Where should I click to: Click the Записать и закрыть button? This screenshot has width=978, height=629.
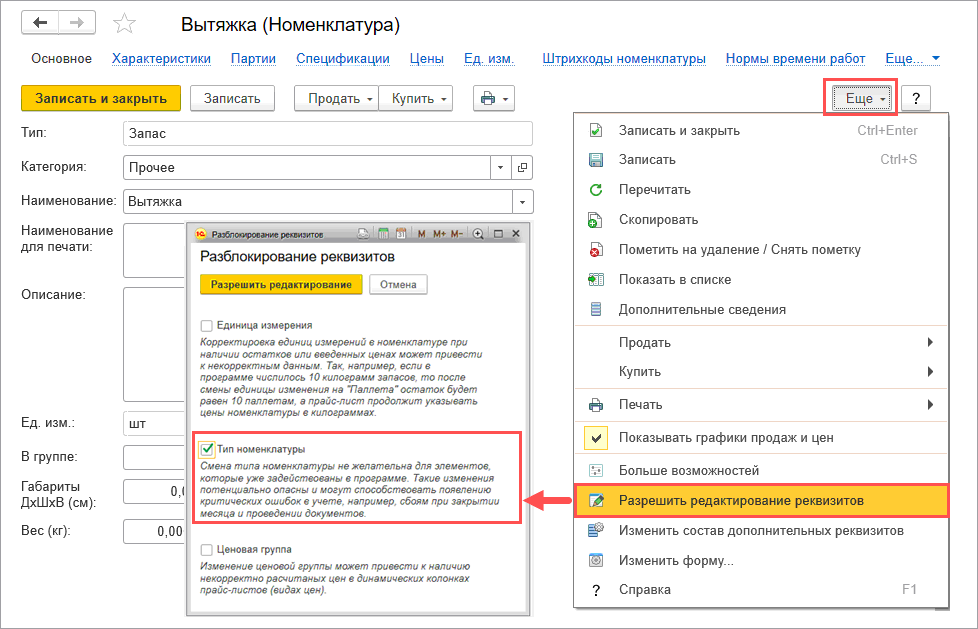(100, 98)
